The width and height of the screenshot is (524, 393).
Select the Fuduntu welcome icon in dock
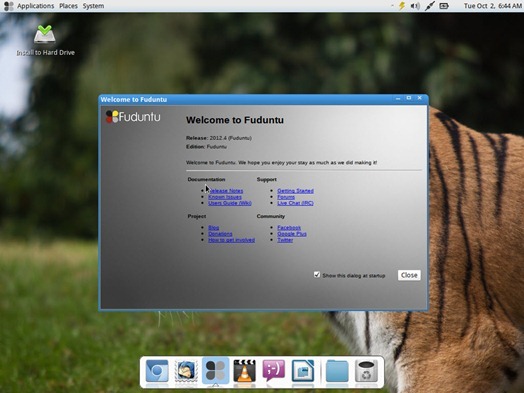[216, 371]
